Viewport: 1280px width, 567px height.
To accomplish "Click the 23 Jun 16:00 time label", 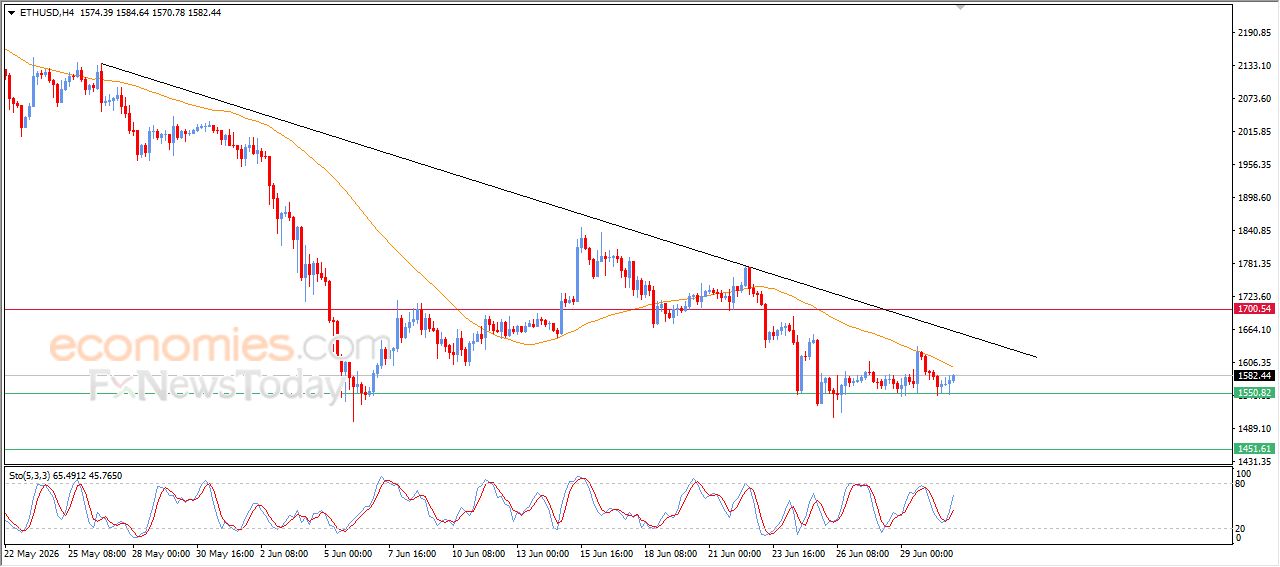I will 801,552.
